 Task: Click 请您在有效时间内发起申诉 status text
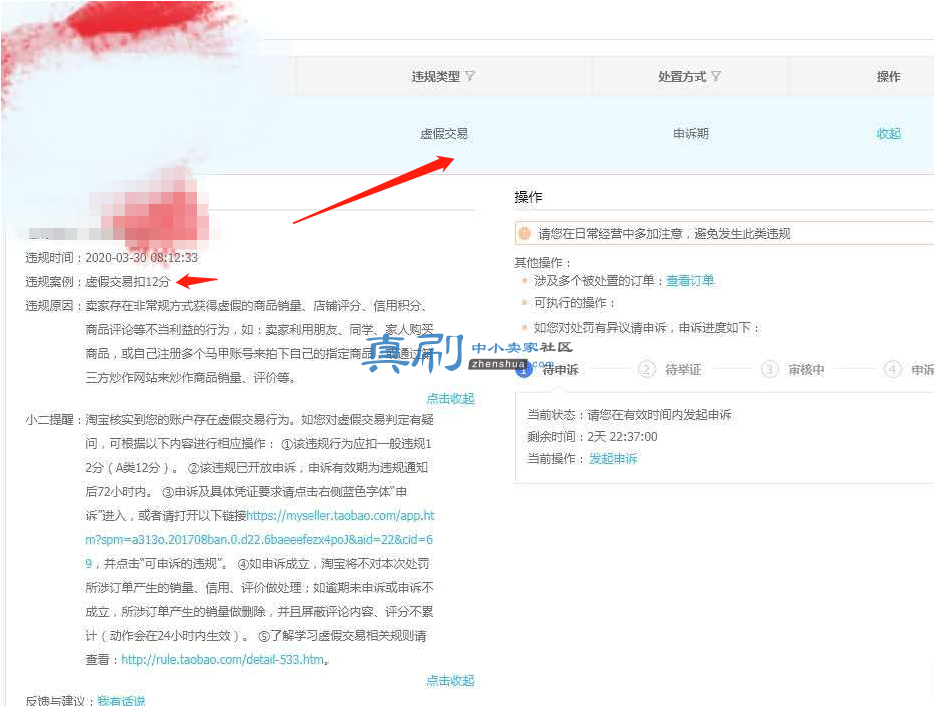click(x=659, y=415)
